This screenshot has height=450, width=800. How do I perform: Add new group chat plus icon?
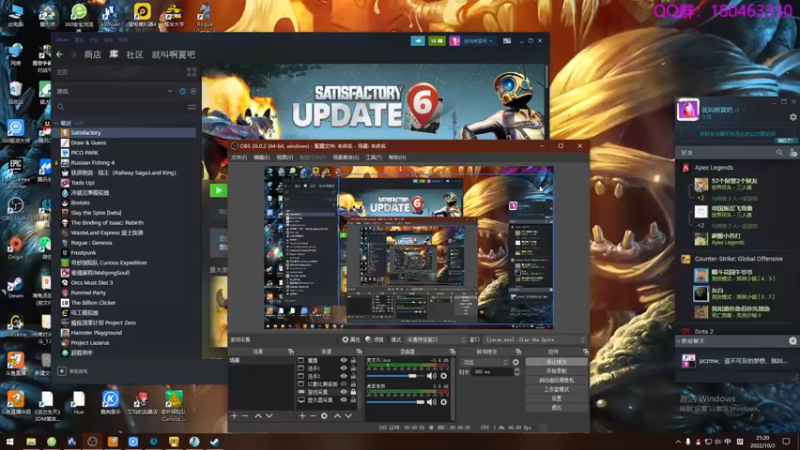click(793, 341)
